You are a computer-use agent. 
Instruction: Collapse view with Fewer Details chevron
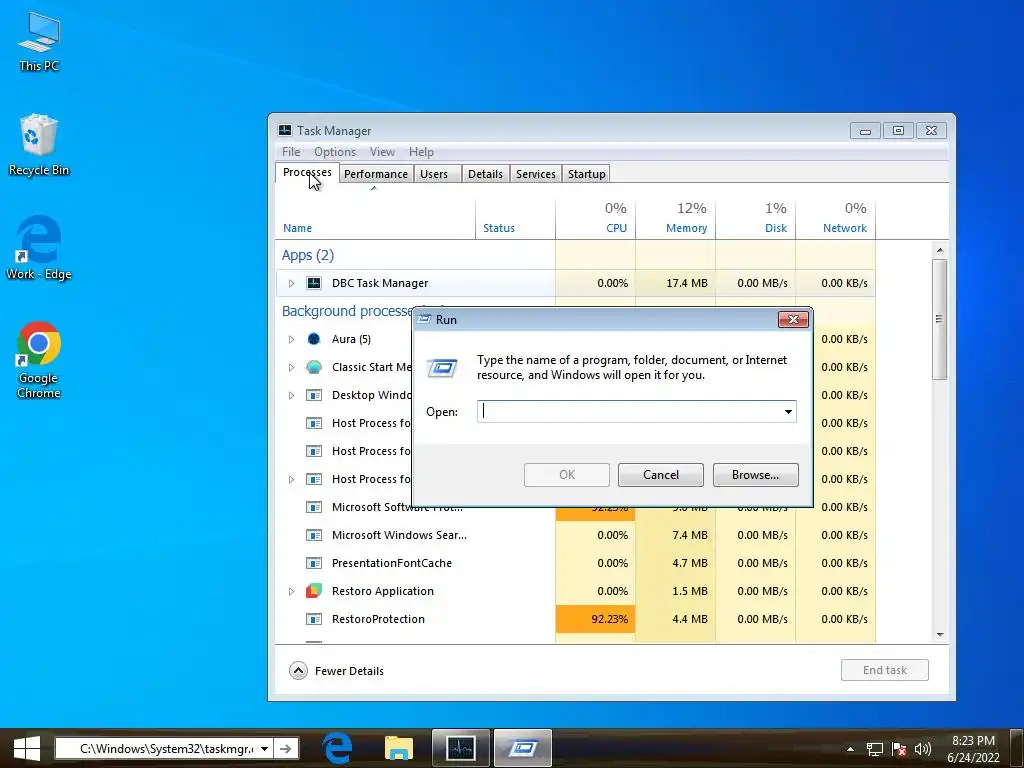click(x=298, y=671)
